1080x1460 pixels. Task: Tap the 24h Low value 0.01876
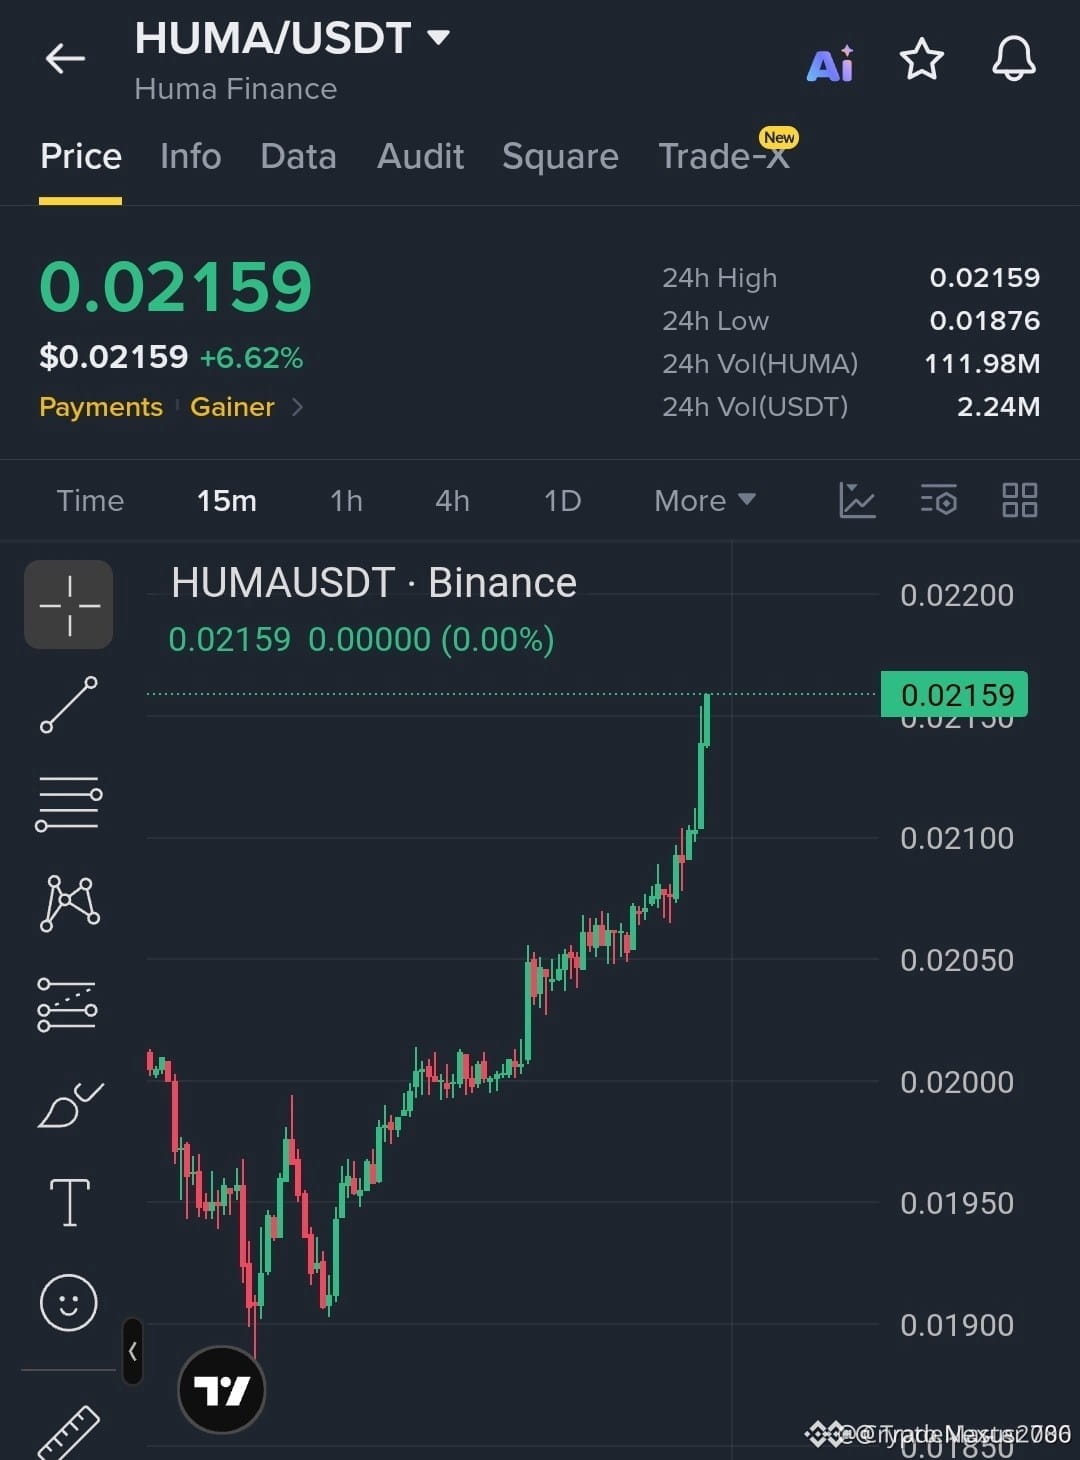pyautogui.click(x=985, y=321)
